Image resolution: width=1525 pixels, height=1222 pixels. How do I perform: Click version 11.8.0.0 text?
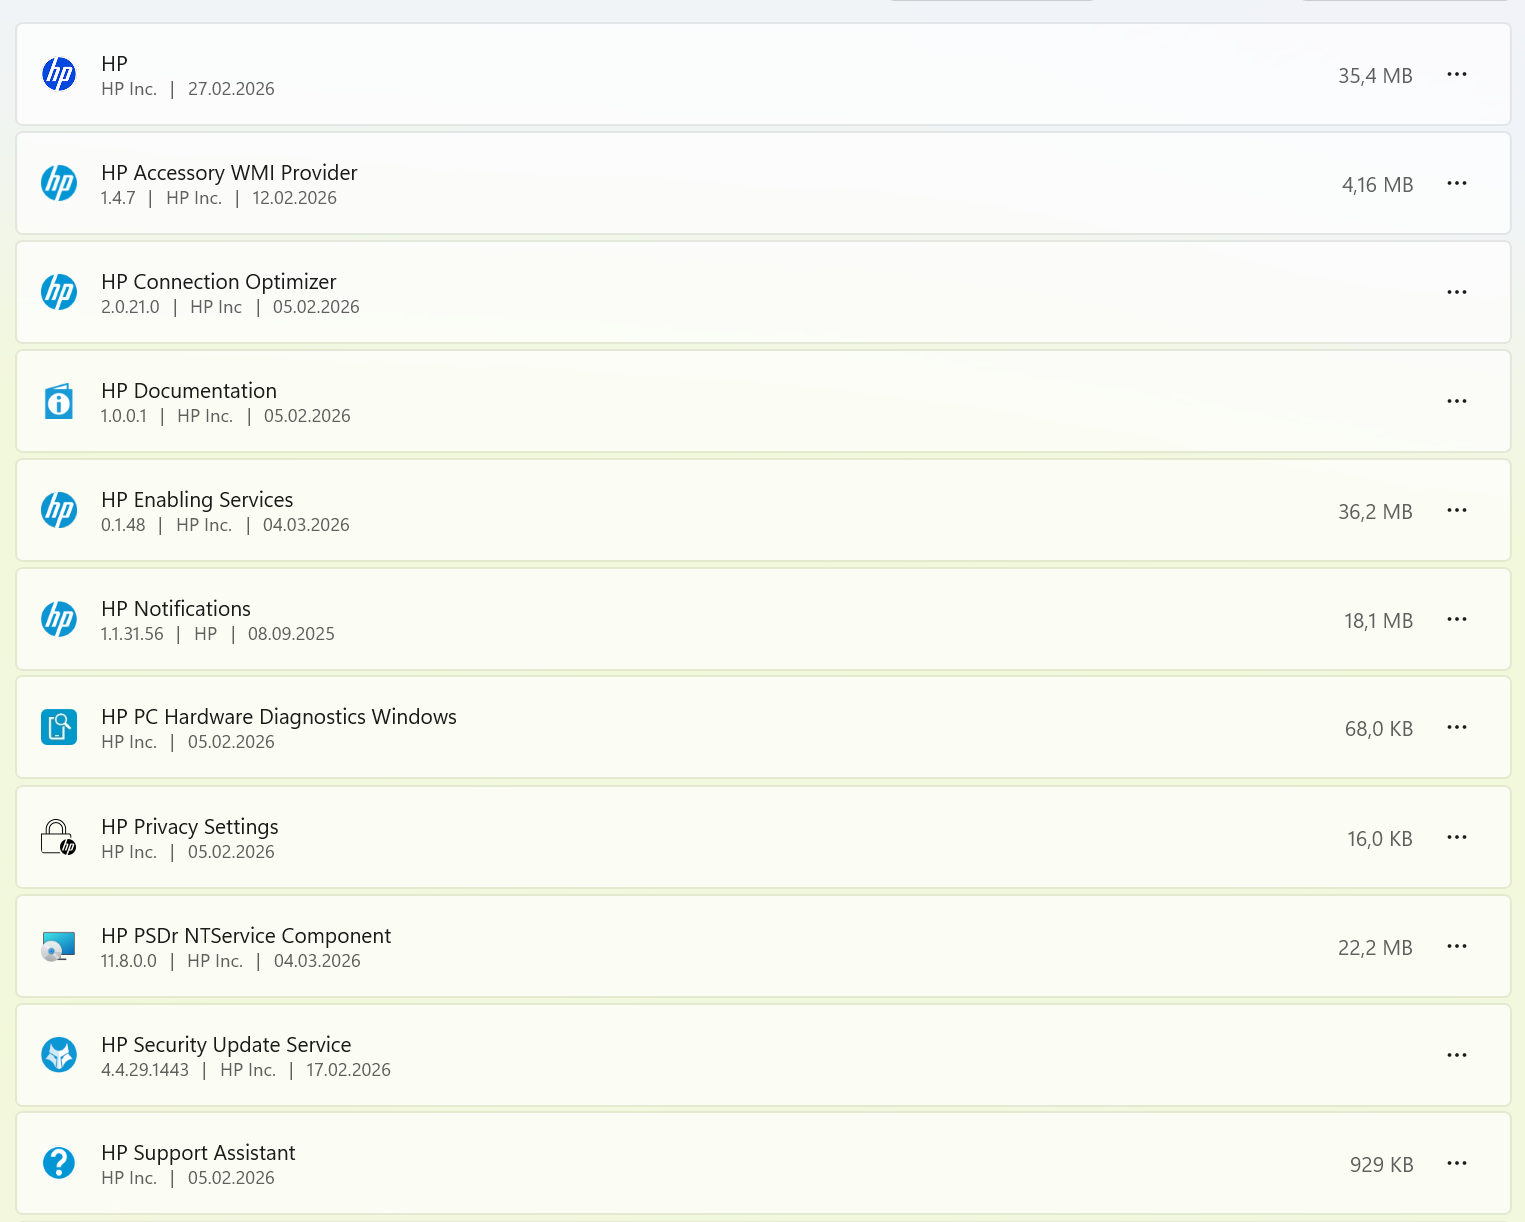click(129, 961)
